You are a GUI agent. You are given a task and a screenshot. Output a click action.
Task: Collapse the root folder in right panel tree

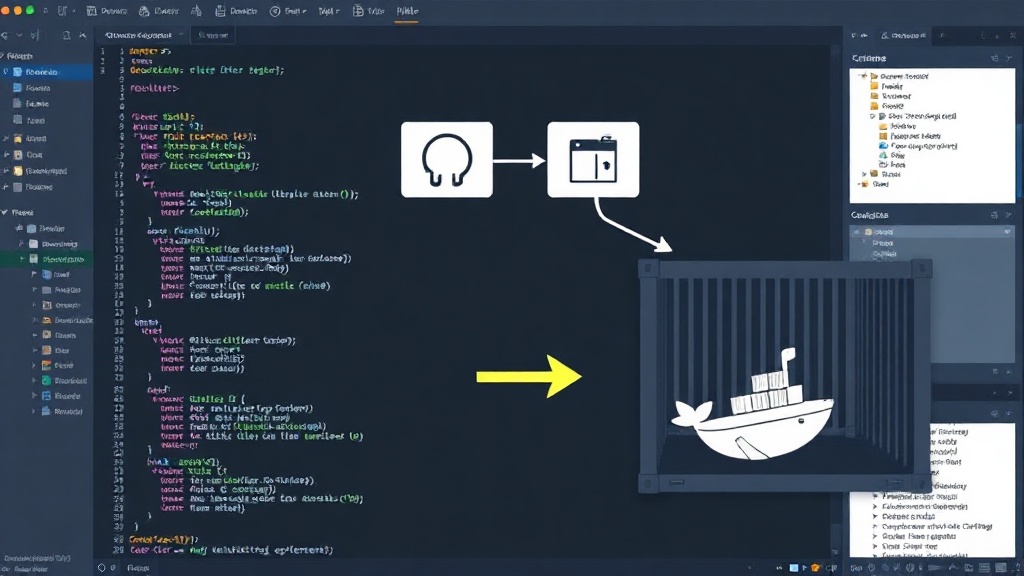tap(863, 76)
